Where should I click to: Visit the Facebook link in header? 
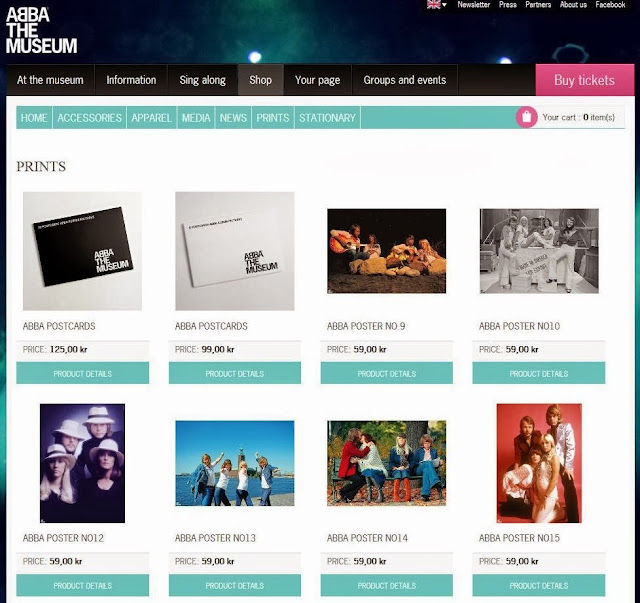(x=610, y=4)
